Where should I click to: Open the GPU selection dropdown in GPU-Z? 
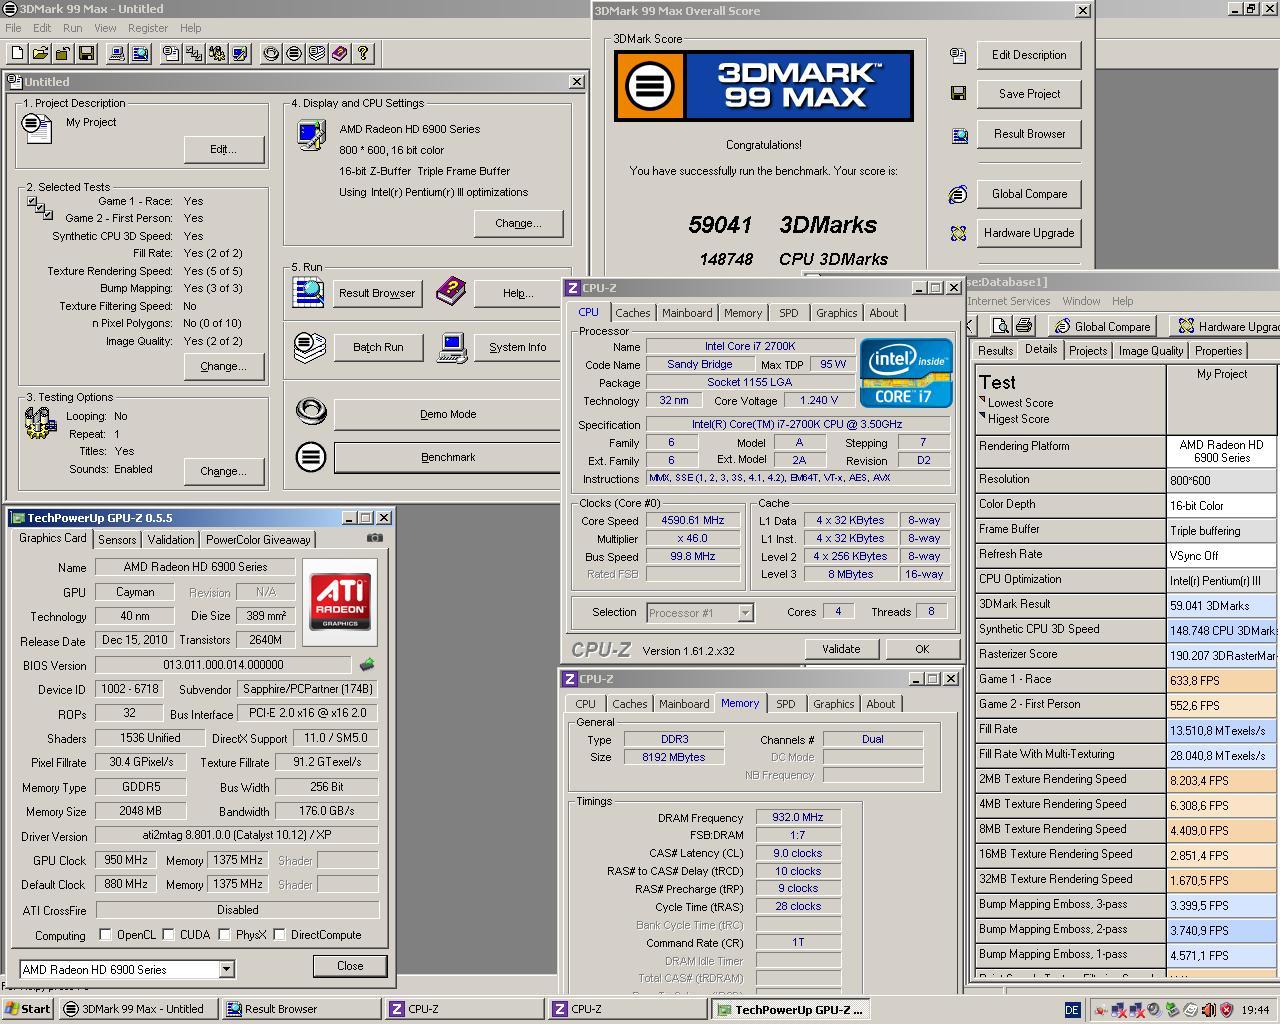(x=226, y=969)
